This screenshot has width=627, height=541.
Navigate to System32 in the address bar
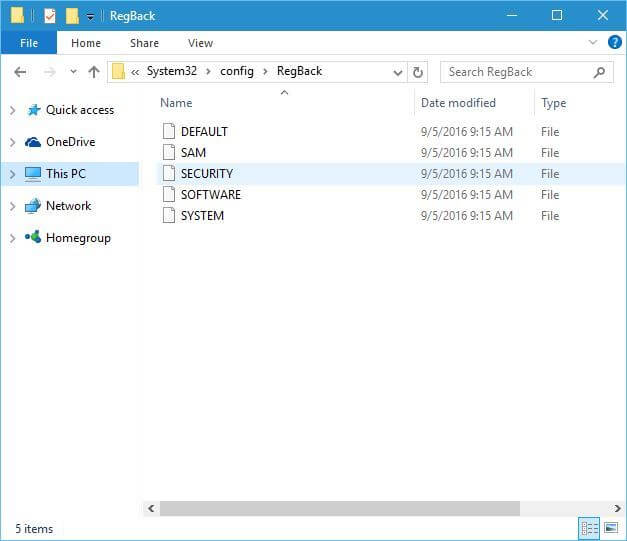click(x=172, y=71)
